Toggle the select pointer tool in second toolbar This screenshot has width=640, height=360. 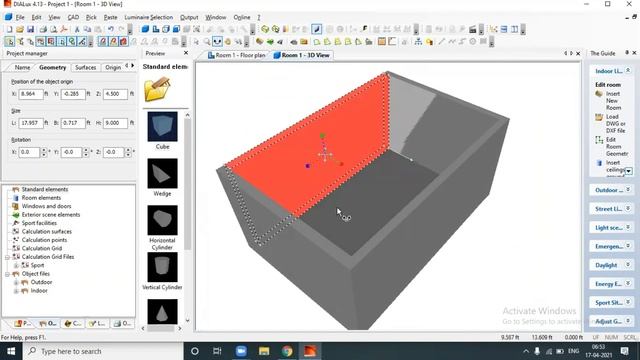coord(9,42)
